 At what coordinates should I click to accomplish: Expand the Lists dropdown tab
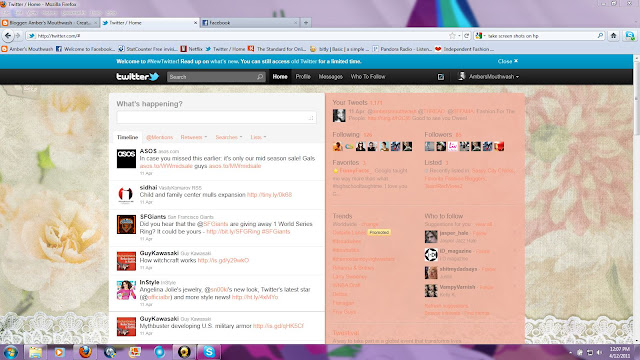[258, 137]
